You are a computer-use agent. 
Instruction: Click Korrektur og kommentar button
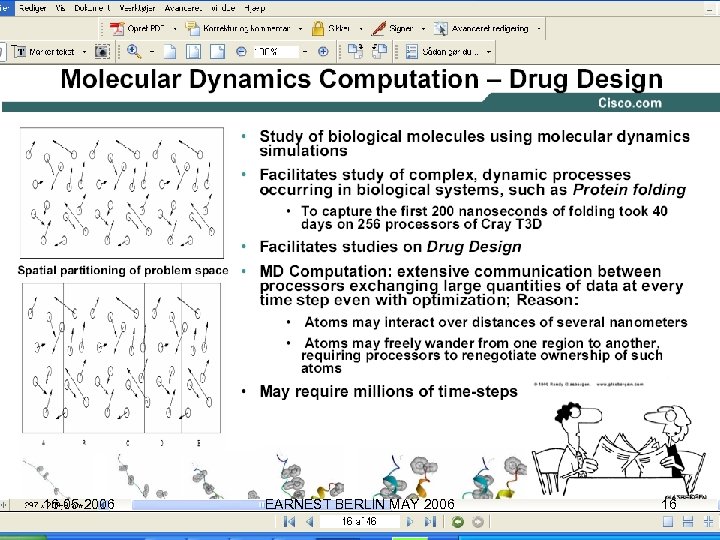238,28
